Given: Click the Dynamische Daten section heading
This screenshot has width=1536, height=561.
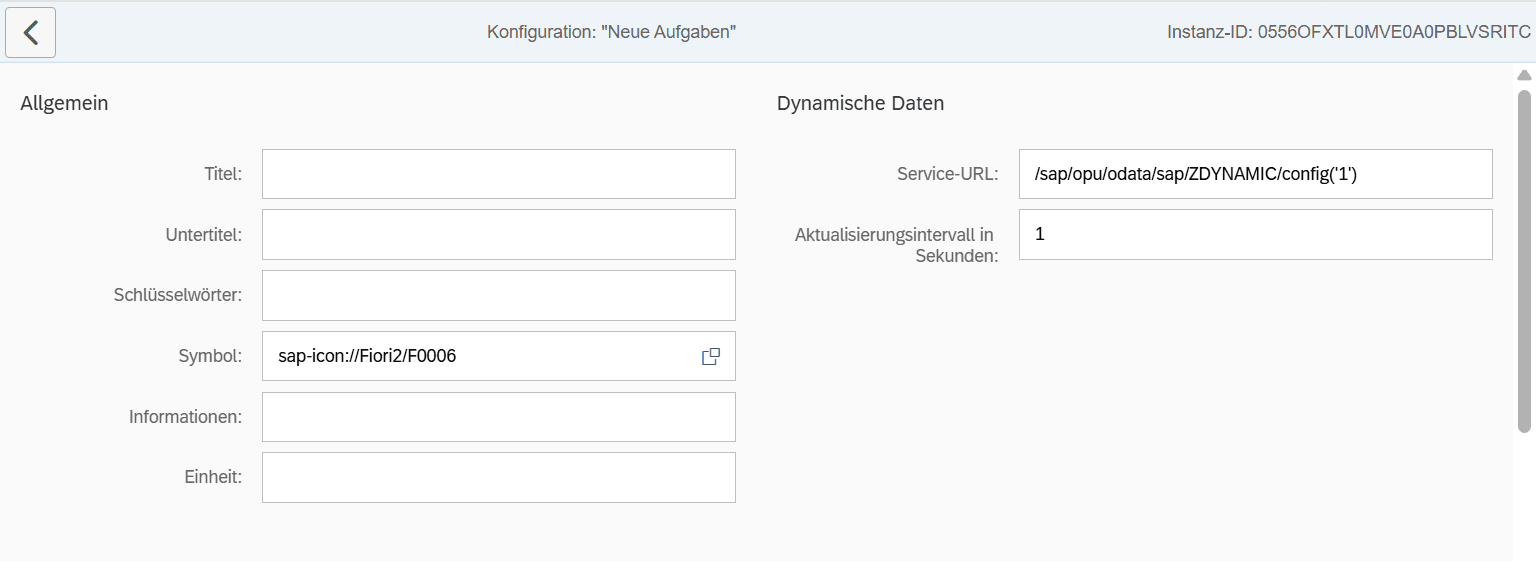Looking at the screenshot, I should pos(860,103).
